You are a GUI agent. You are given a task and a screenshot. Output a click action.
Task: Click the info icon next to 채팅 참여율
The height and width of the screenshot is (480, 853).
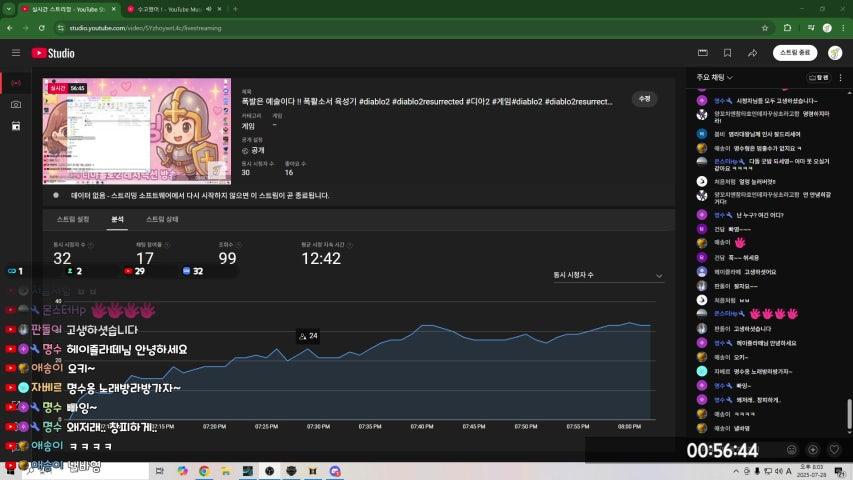(x=167, y=245)
